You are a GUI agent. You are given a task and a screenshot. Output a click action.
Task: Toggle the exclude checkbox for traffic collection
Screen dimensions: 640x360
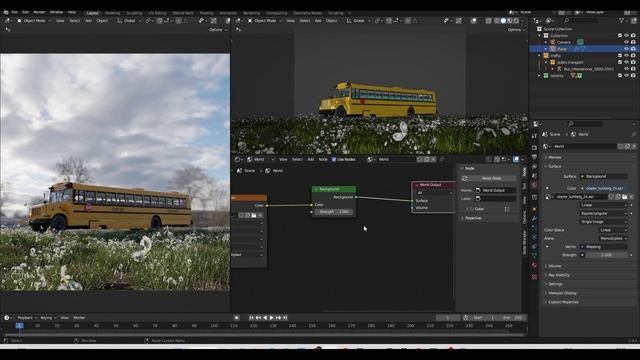(620, 56)
